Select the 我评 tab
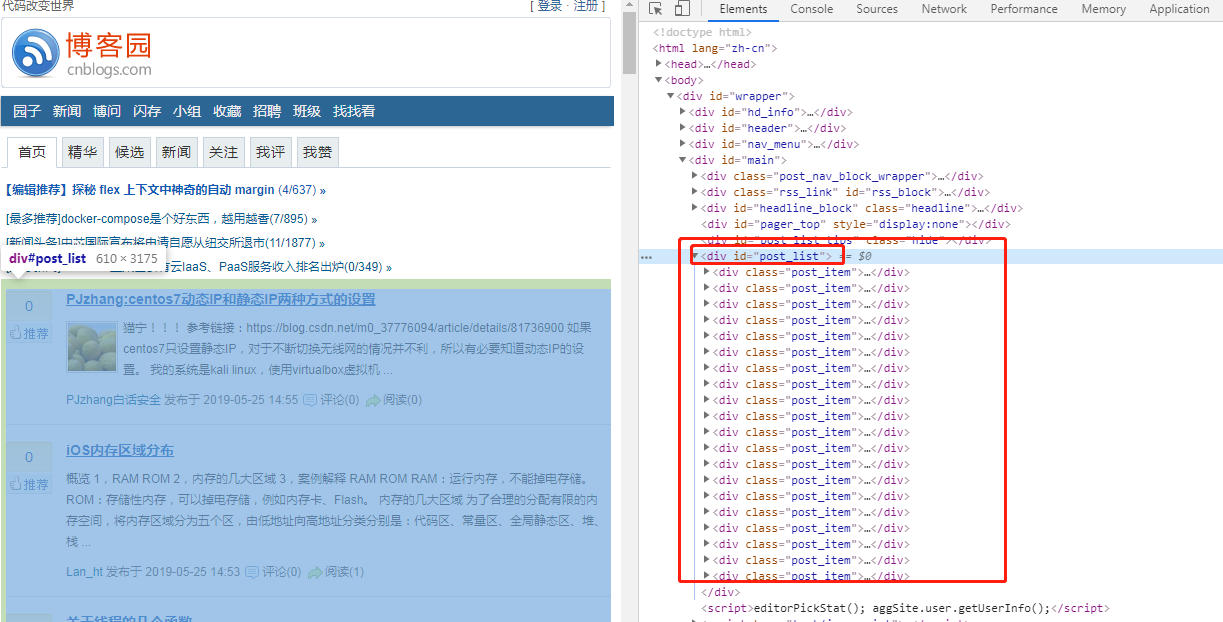Screen dimensions: 1223x622 click(x=270, y=152)
